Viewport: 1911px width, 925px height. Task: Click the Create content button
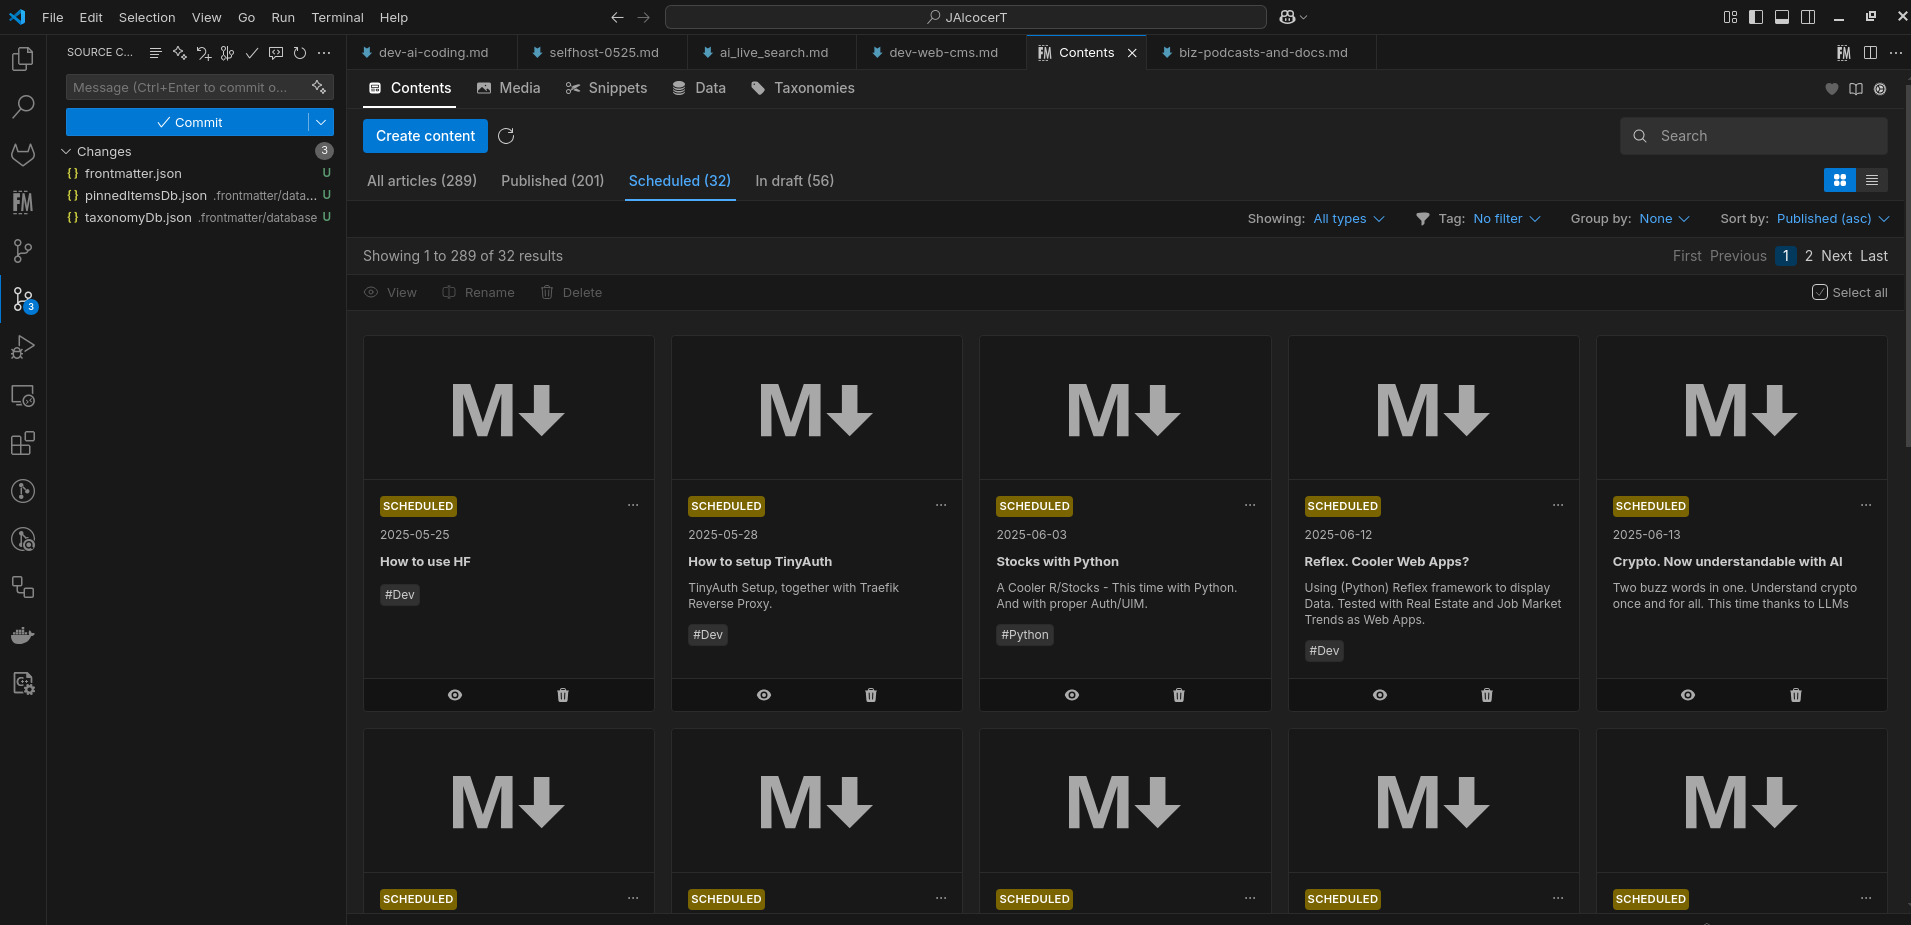click(x=425, y=136)
